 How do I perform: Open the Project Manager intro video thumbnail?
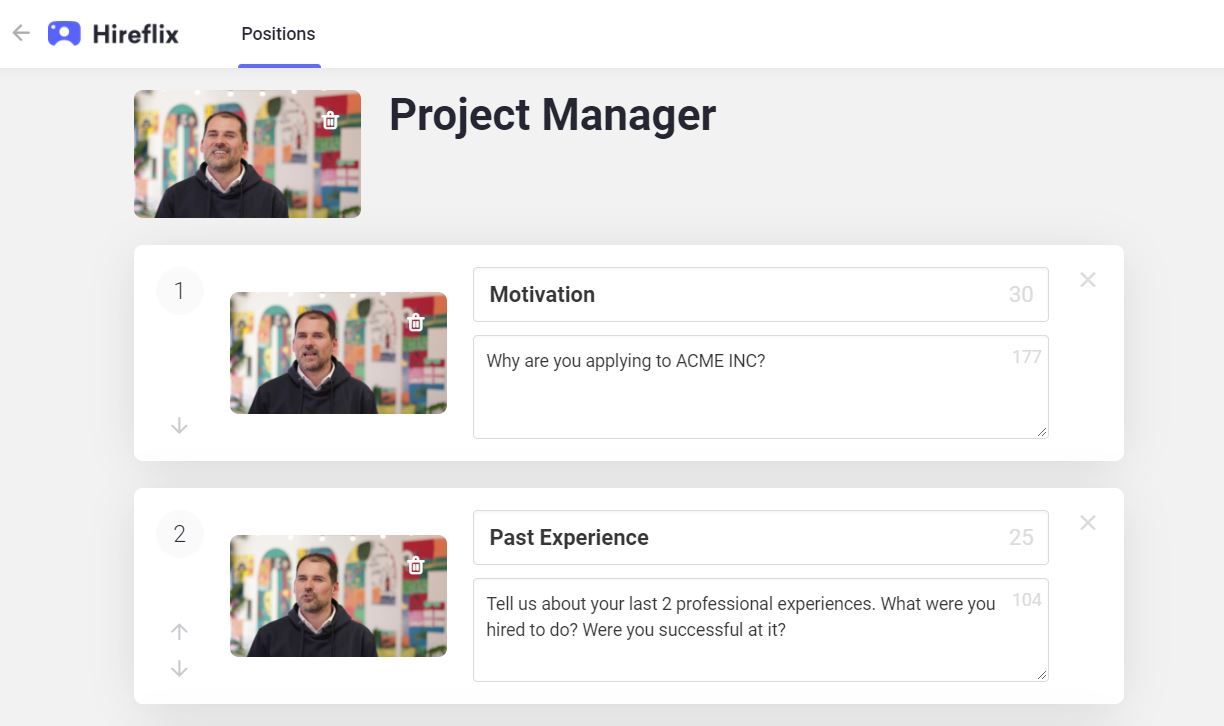pyautogui.click(x=247, y=154)
